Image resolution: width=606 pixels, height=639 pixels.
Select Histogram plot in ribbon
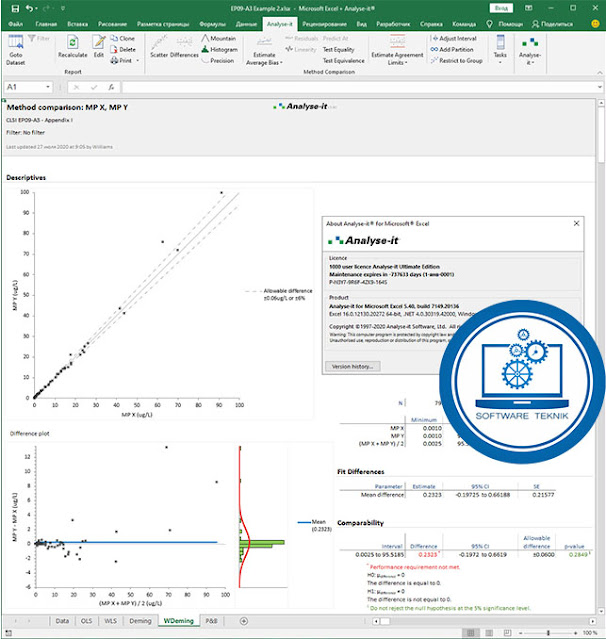[x=219, y=49]
